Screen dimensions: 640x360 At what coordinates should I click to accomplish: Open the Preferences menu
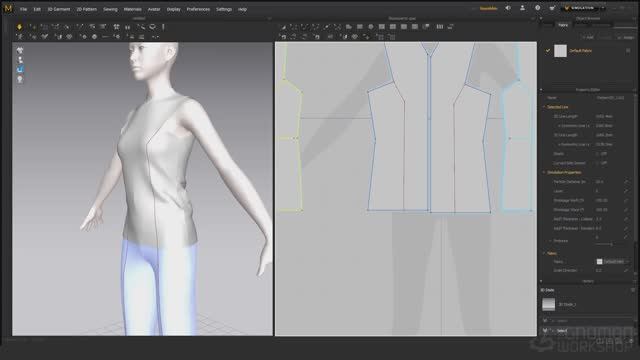198,9
